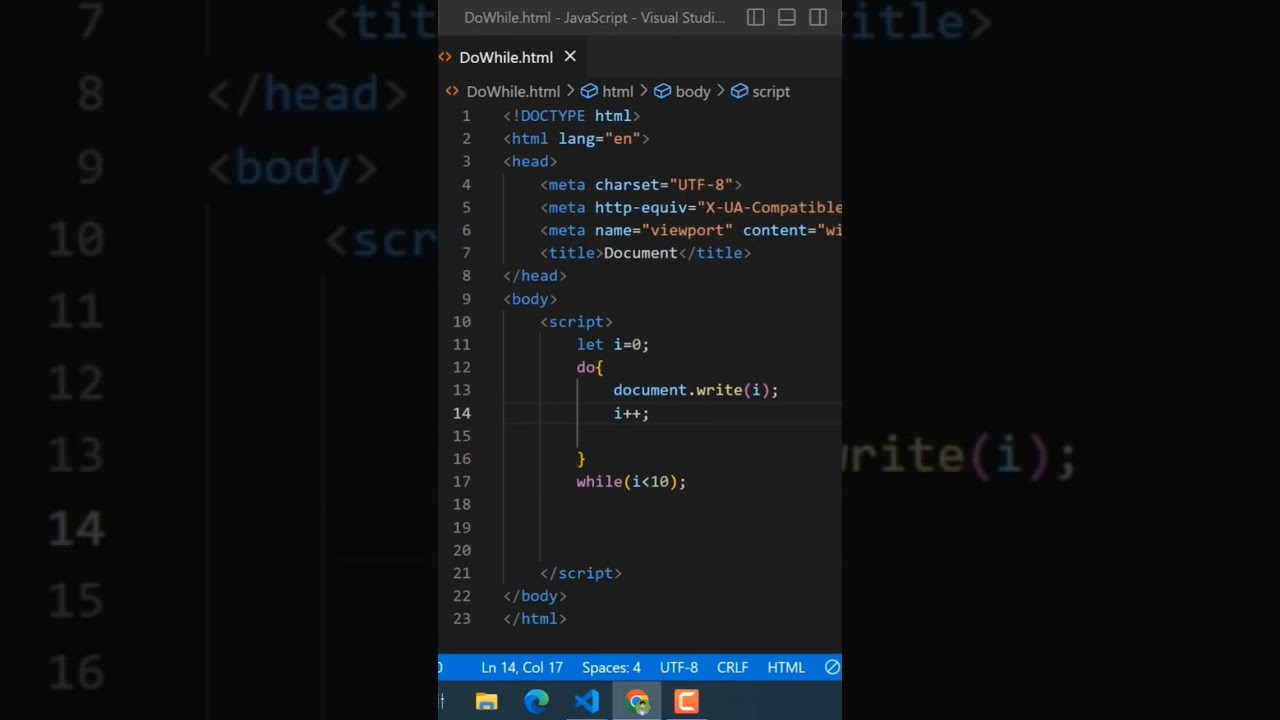1280x720 pixels.
Task: Open orange Camtasia recorder taskbar icon
Action: [x=687, y=702]
